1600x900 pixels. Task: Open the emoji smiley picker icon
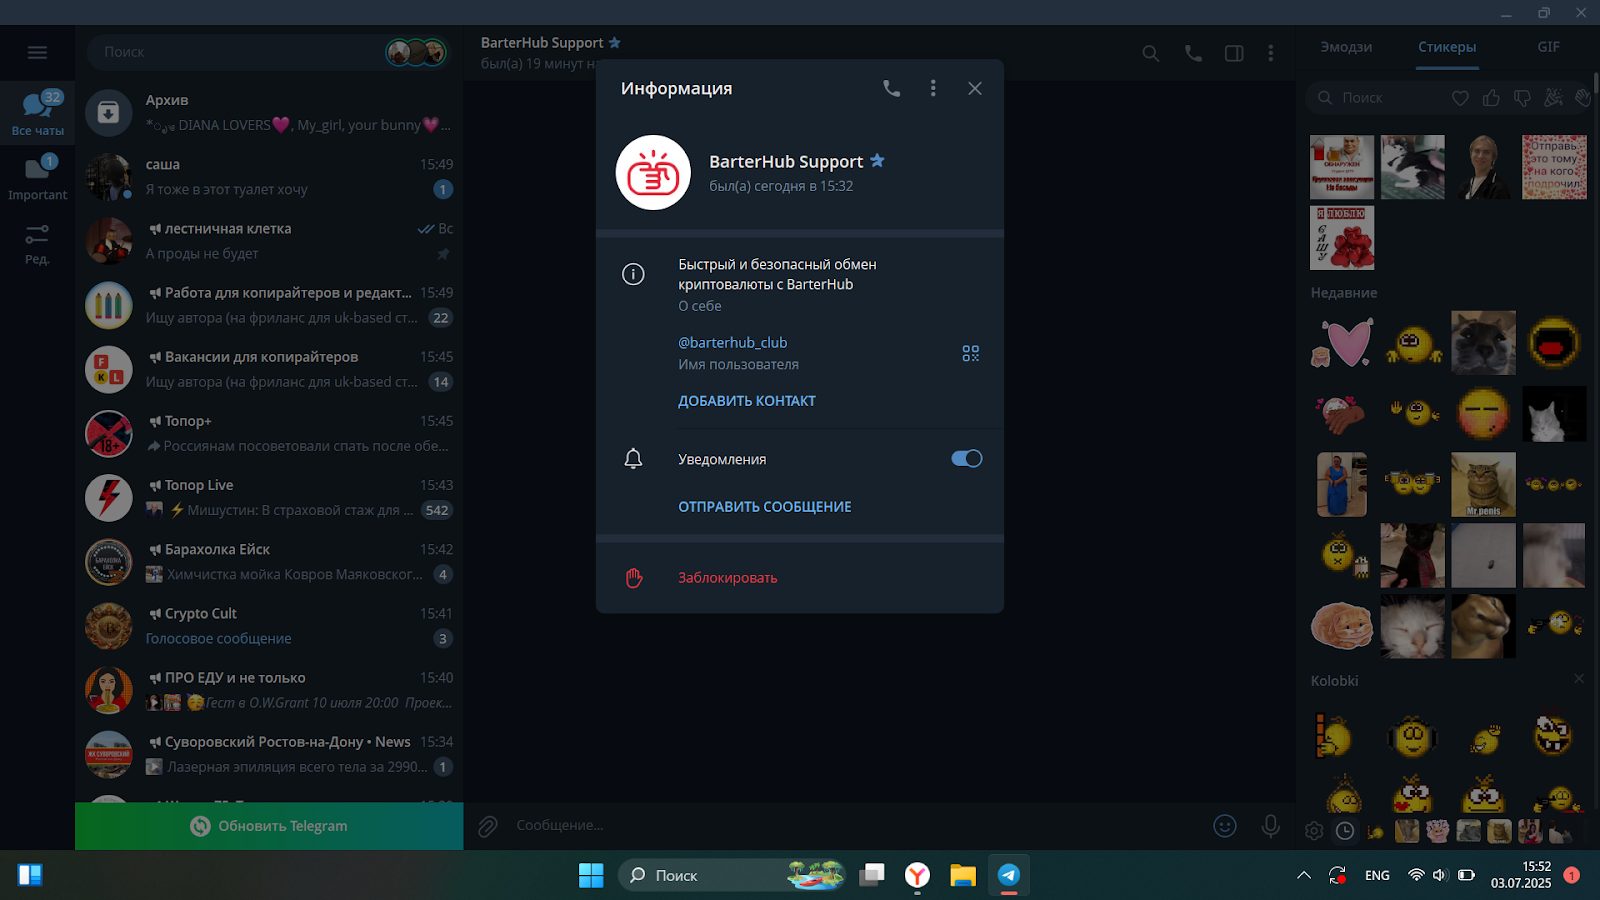point(1225,826)
